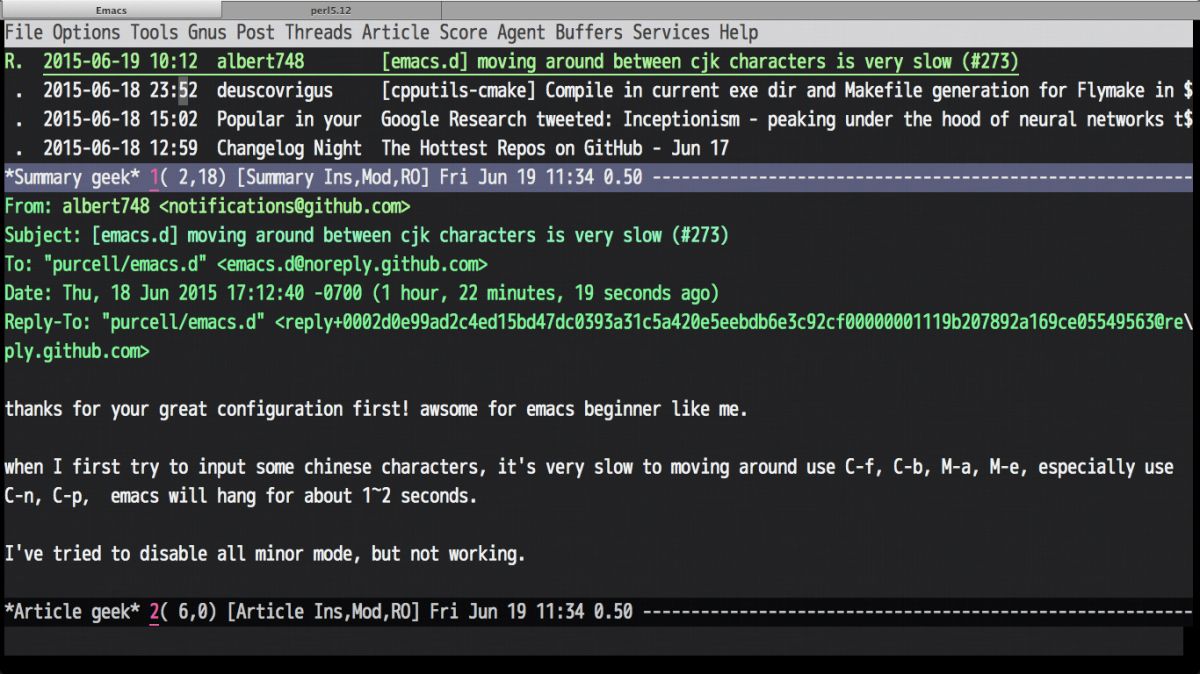Image resolution: width=1200 pixels, height=674 pixels.
Task: Click the "I've tried to disable all minor mode" line
Action: coord(265,554)
